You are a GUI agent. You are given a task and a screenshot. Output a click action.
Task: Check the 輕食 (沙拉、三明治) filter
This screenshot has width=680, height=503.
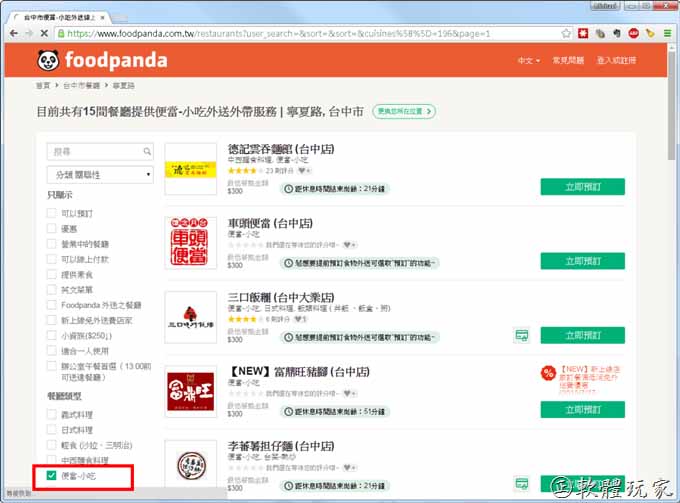[x=52, y=445]
